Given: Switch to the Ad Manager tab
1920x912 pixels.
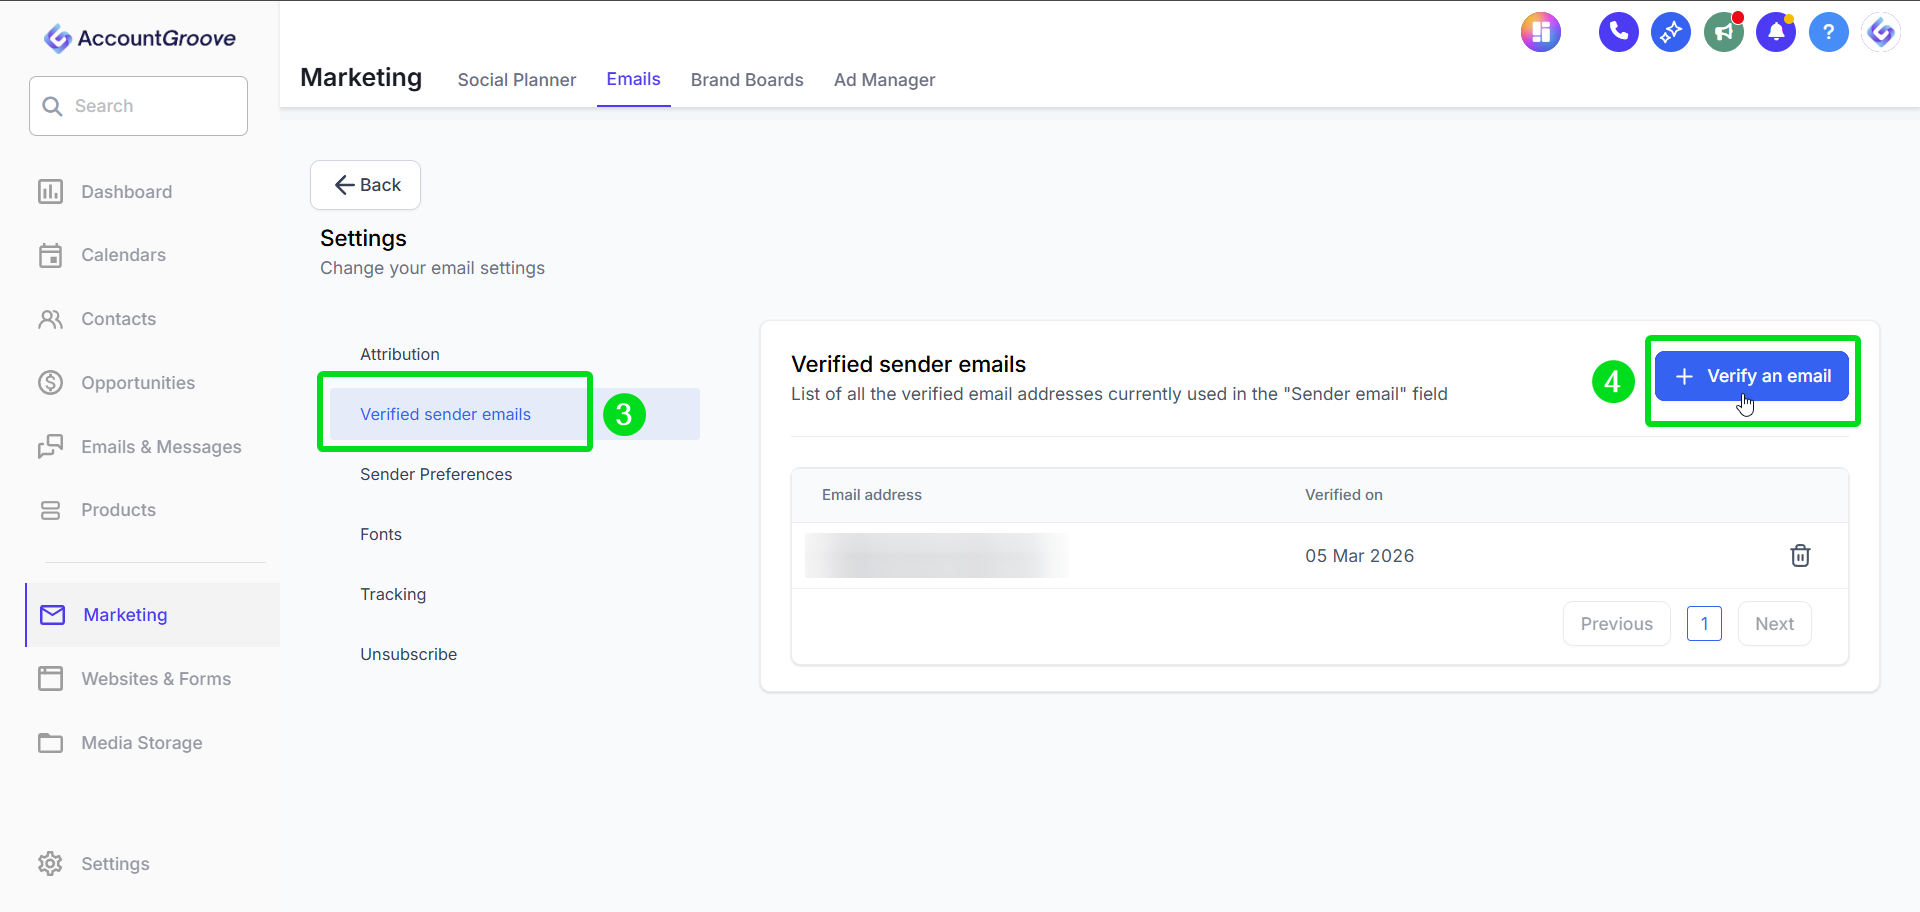Looking at the screenshot, I should (885, 80).
